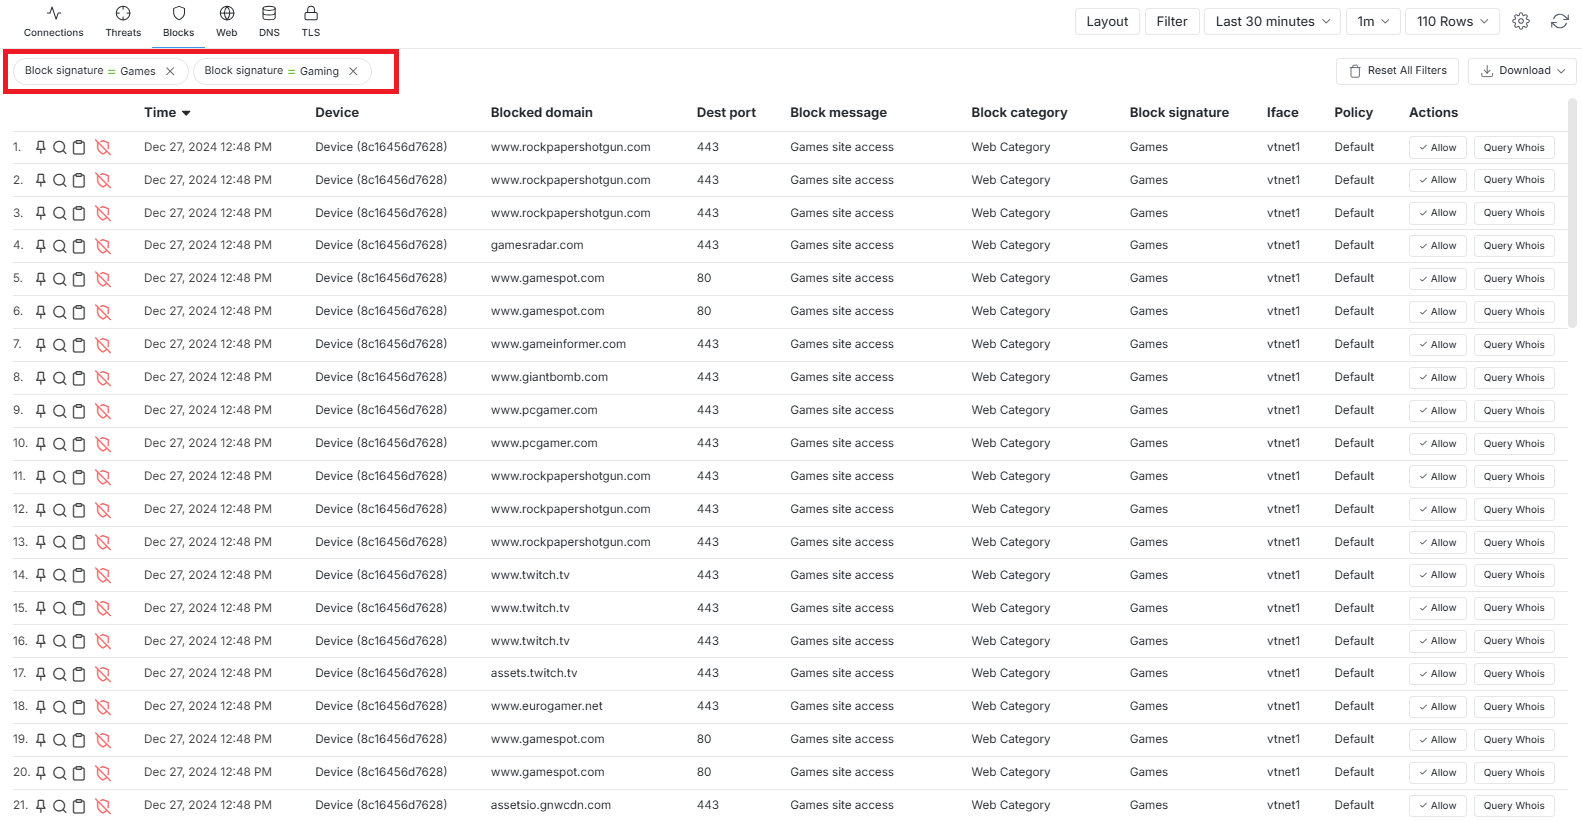The width and height of the screenshot is (1582, 821).
Task: Click Reset All Filters
Action: tap(1398, 71)
